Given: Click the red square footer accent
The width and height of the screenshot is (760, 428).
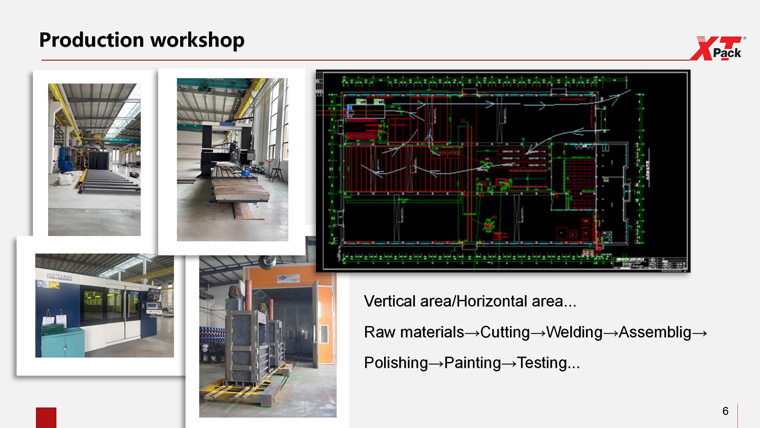Looking at the screenshot, I should click(x=46, y=418).
